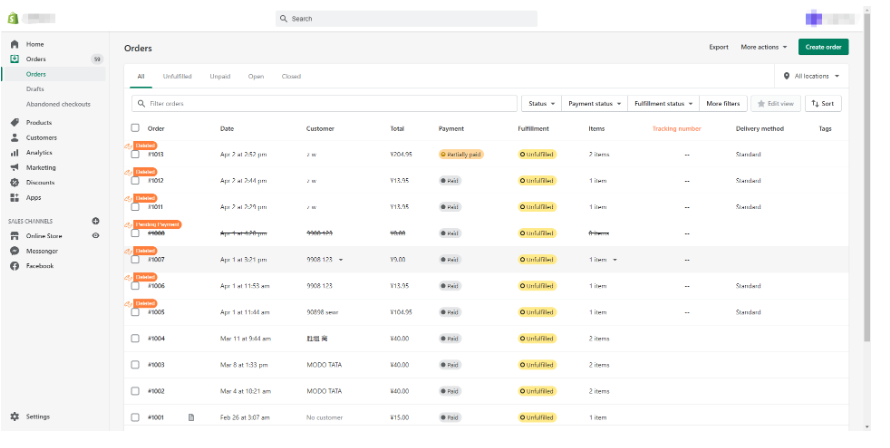Image resolution: width=890 pixels, height=448 pixels.
Task: Switch to the Unfulfilled tab
Action: (x=177, y=76)
